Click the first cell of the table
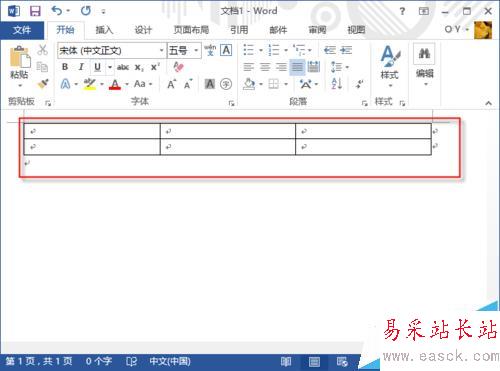Viewport: 500px width, 371px height. pos(92,131)
